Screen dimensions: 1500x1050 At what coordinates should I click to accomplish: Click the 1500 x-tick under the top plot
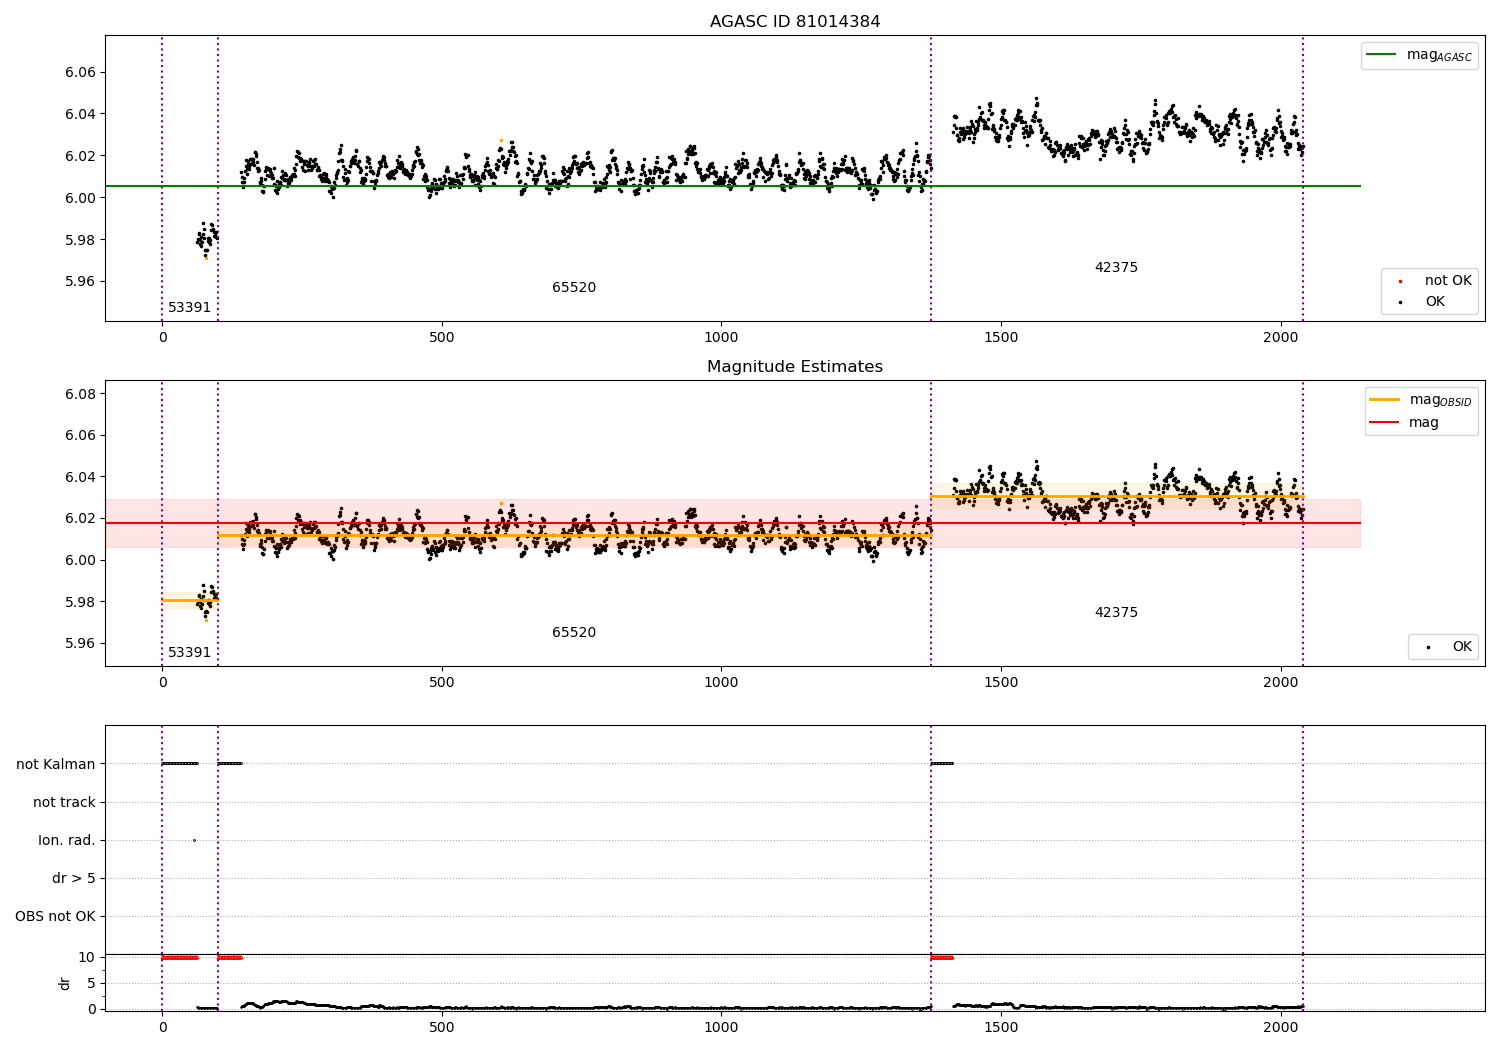click(1001, 337)
